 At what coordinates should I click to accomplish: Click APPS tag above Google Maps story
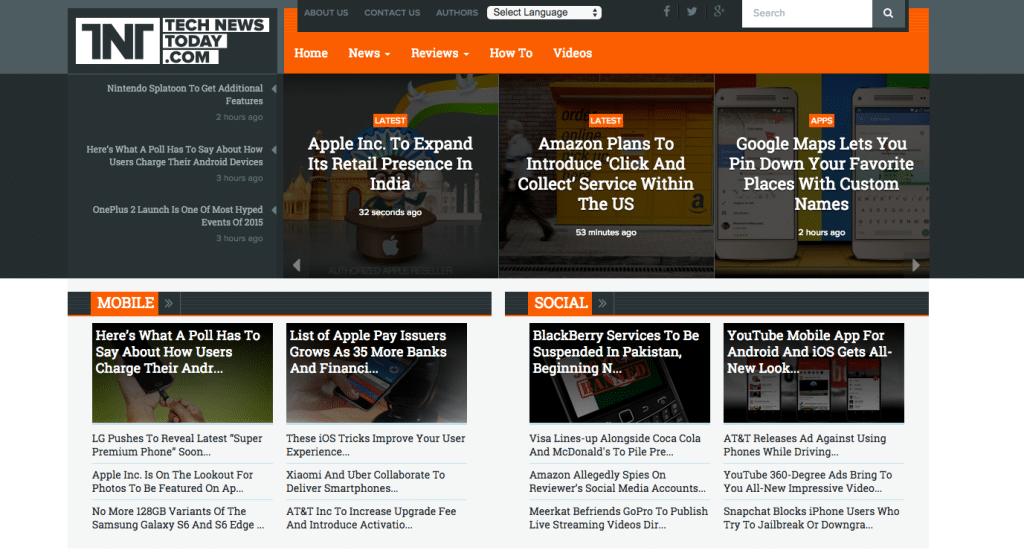point(821,121)
